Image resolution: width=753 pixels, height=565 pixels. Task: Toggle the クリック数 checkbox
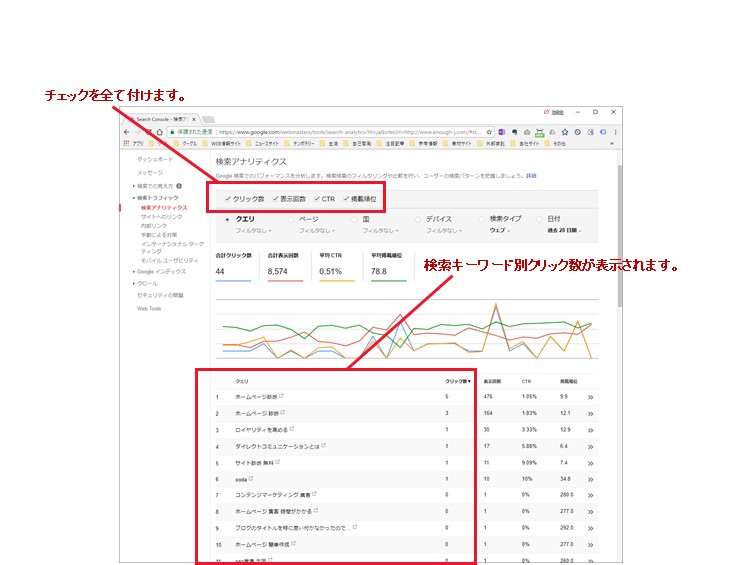point(228,199)
